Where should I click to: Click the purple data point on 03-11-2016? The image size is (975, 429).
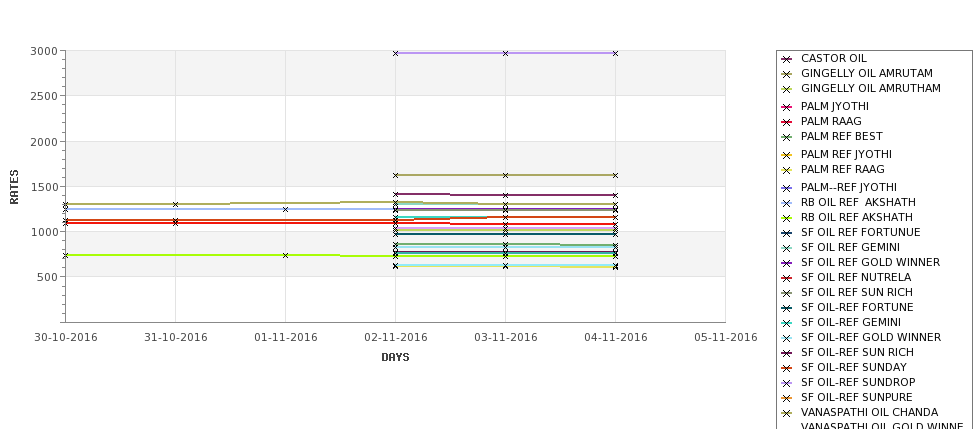pos(506,53)
